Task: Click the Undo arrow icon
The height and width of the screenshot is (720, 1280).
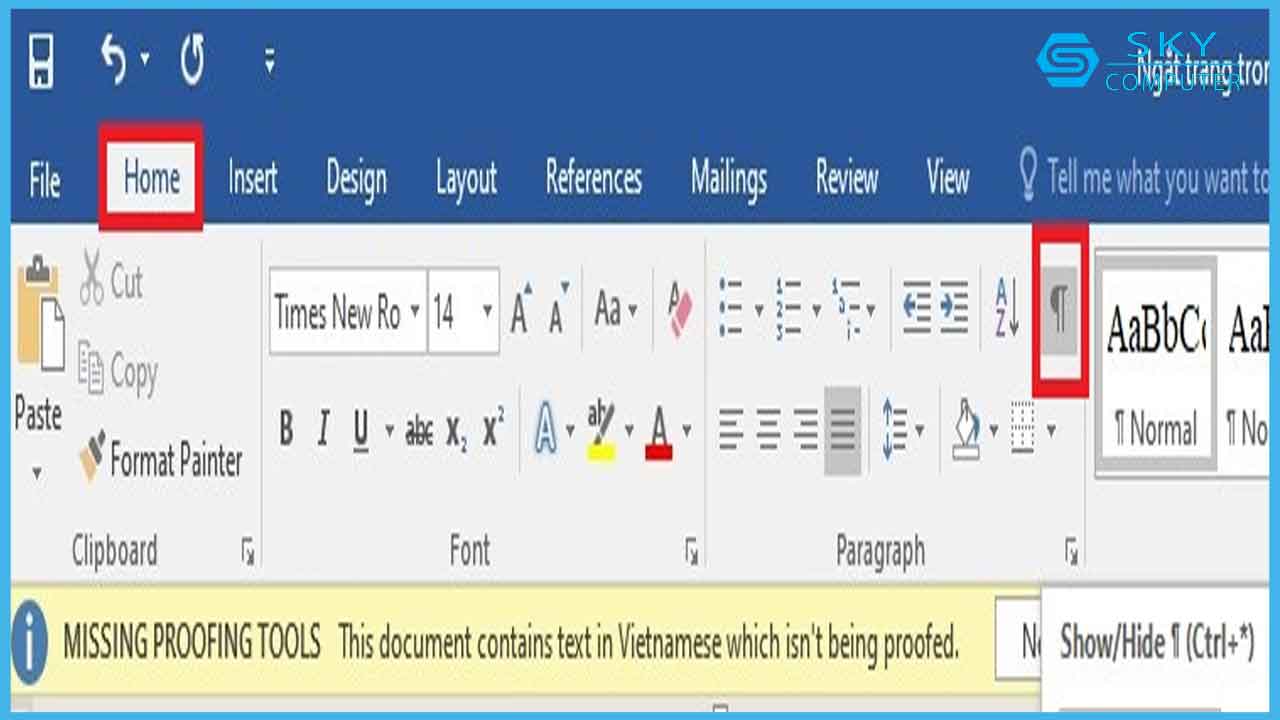Action: 114,62
